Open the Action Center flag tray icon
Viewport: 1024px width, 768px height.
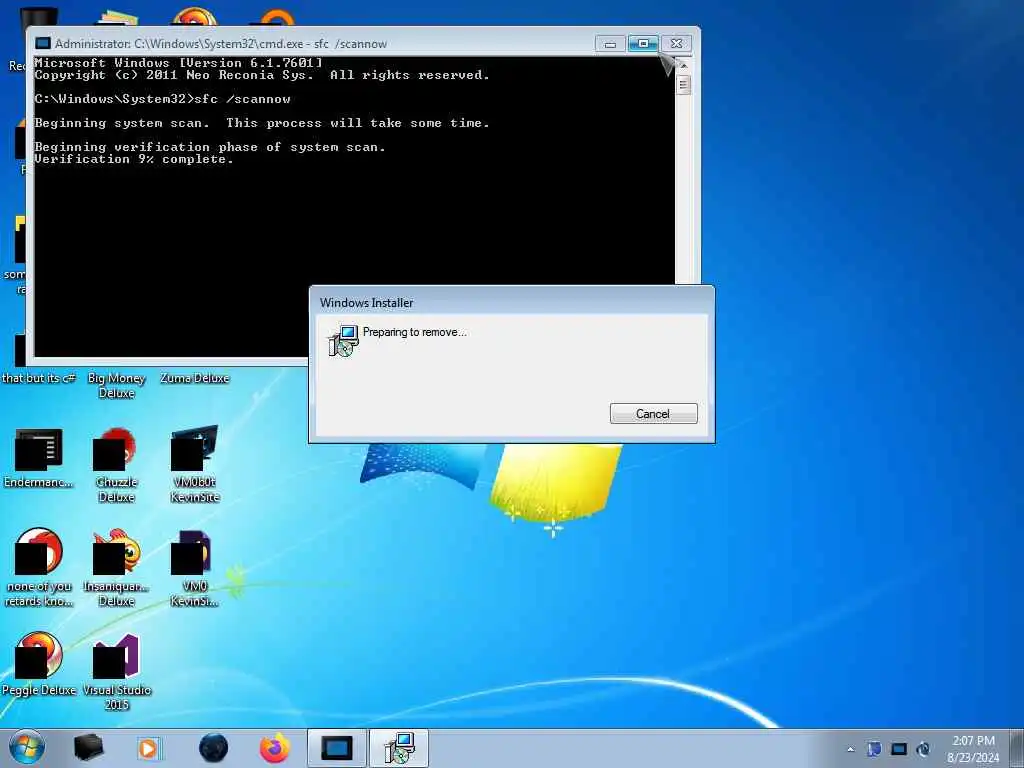click(x=874, y=749)
